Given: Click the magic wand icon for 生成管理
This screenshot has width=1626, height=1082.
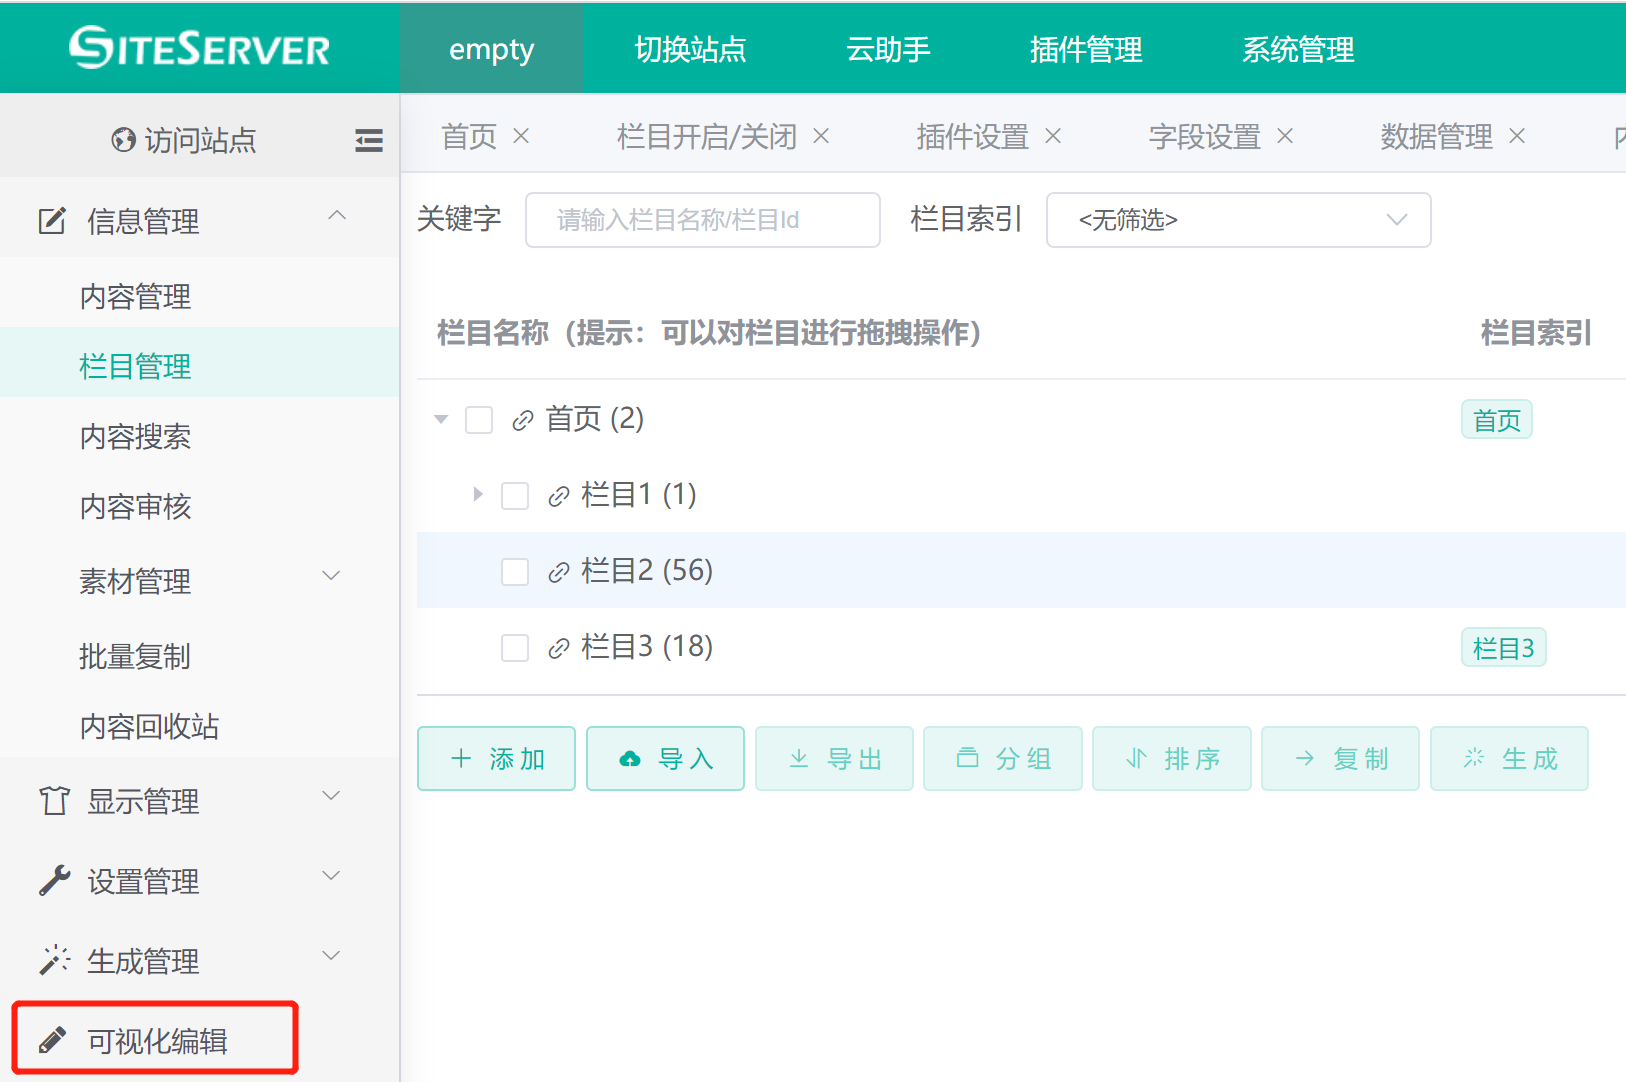Looking at the screenshot, I should coord(54,960).
